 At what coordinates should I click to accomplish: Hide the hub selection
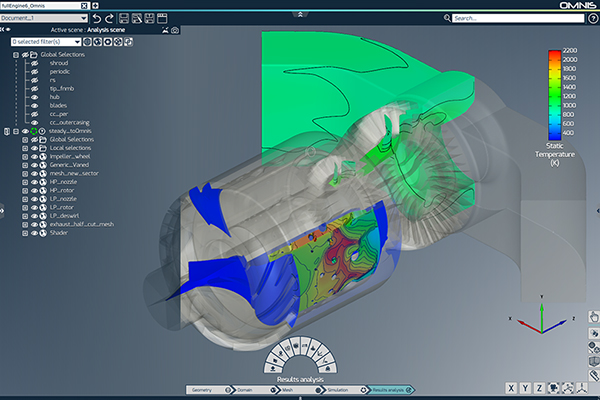[34, 97]
